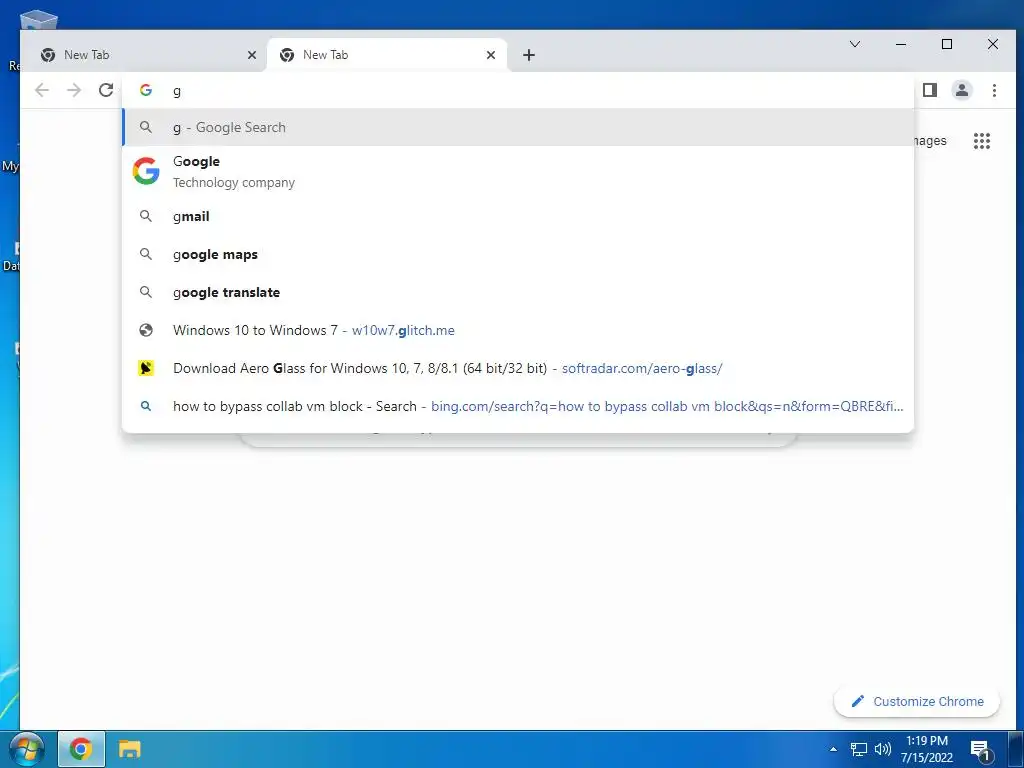1024x768 pixels.
Task: Open Chrome's three-dot menu
Action: pos(994,90)
